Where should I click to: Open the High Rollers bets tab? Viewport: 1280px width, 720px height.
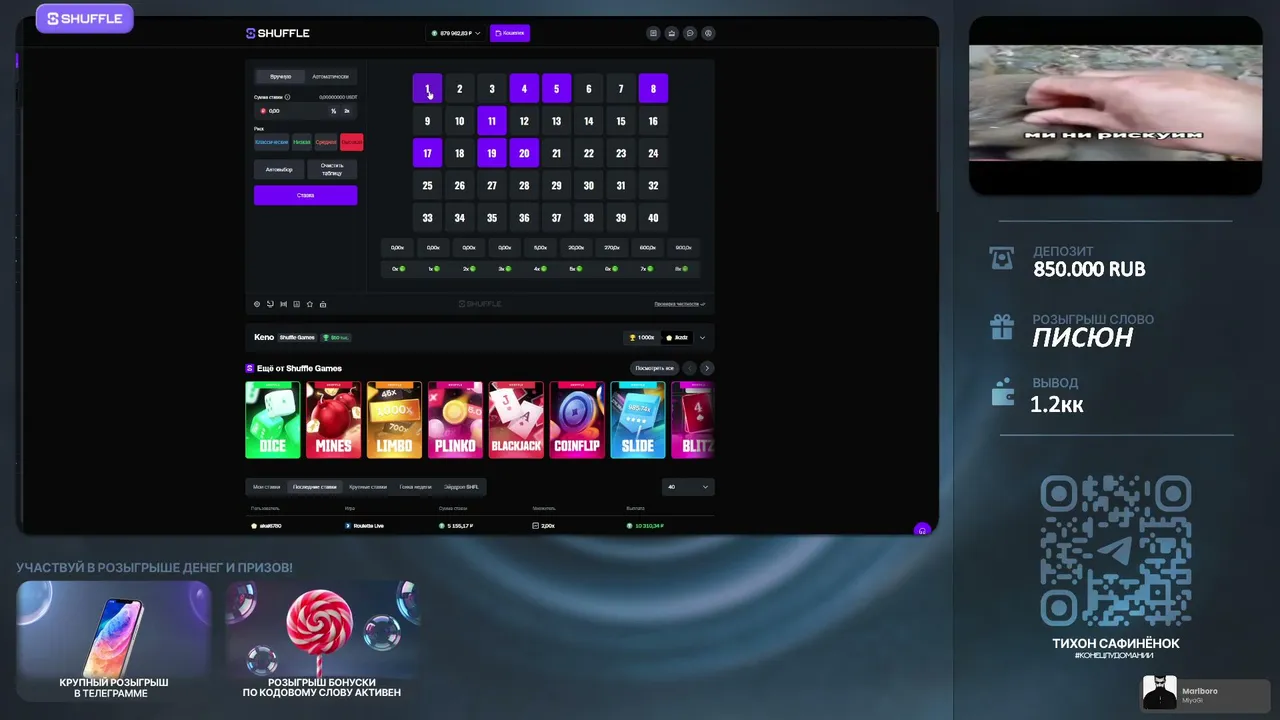click(x=368, y=487)
